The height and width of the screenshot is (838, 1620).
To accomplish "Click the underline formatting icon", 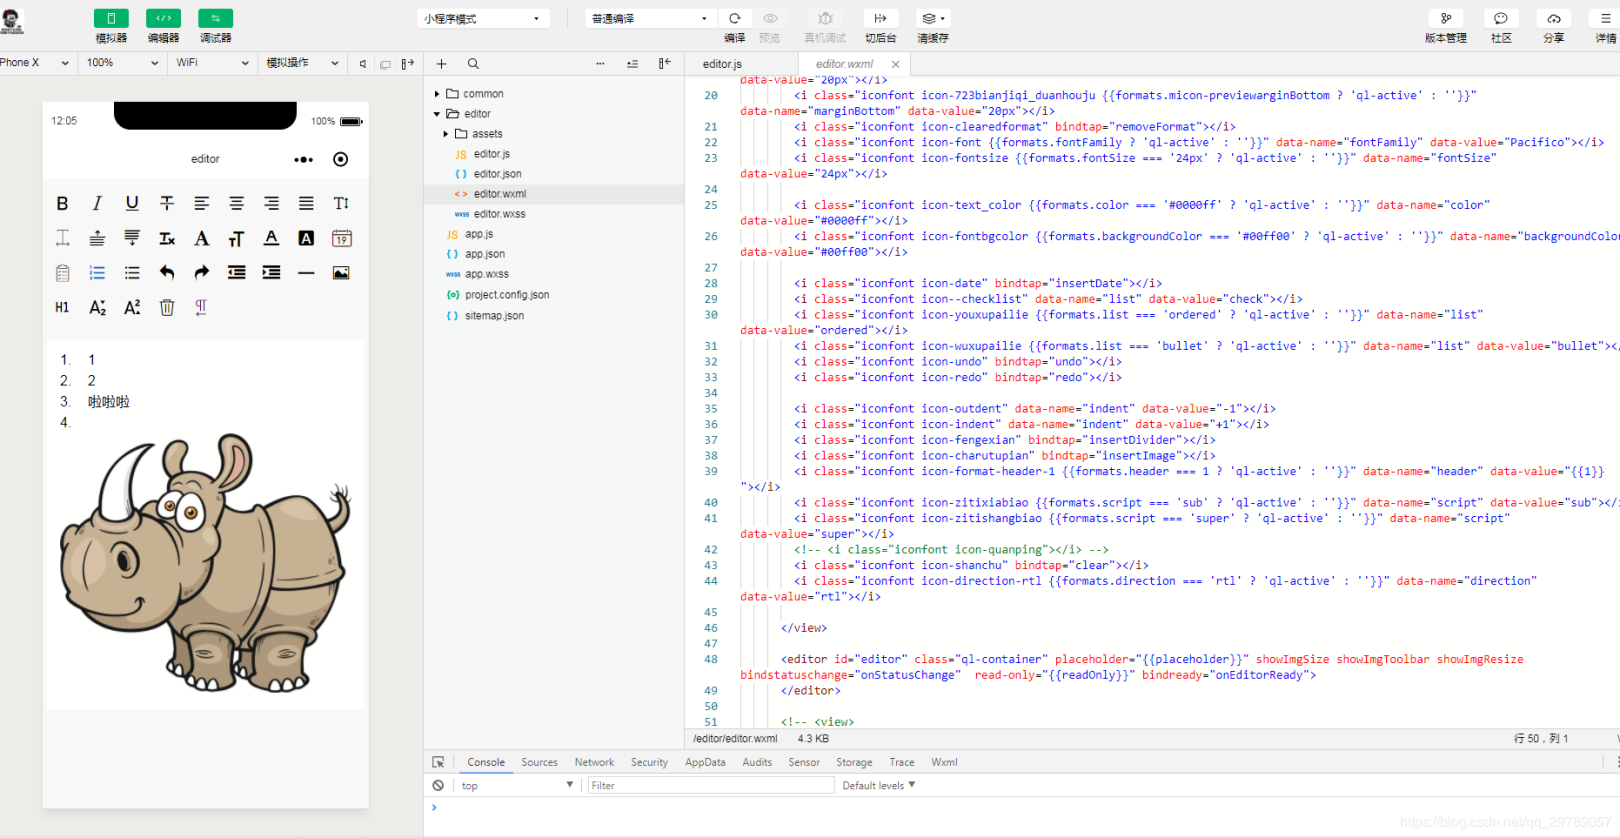I will pos(132,203).
